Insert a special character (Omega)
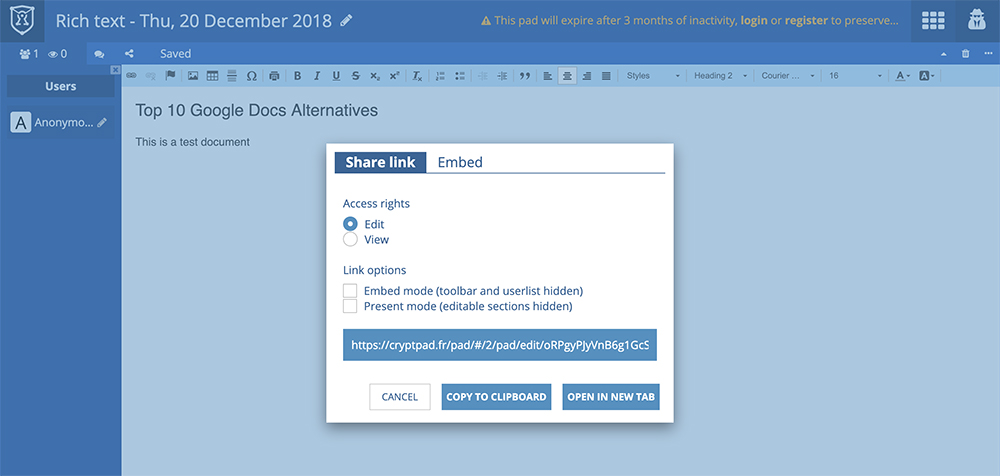This screenshot has height=476, width=1000. point(251,75)
